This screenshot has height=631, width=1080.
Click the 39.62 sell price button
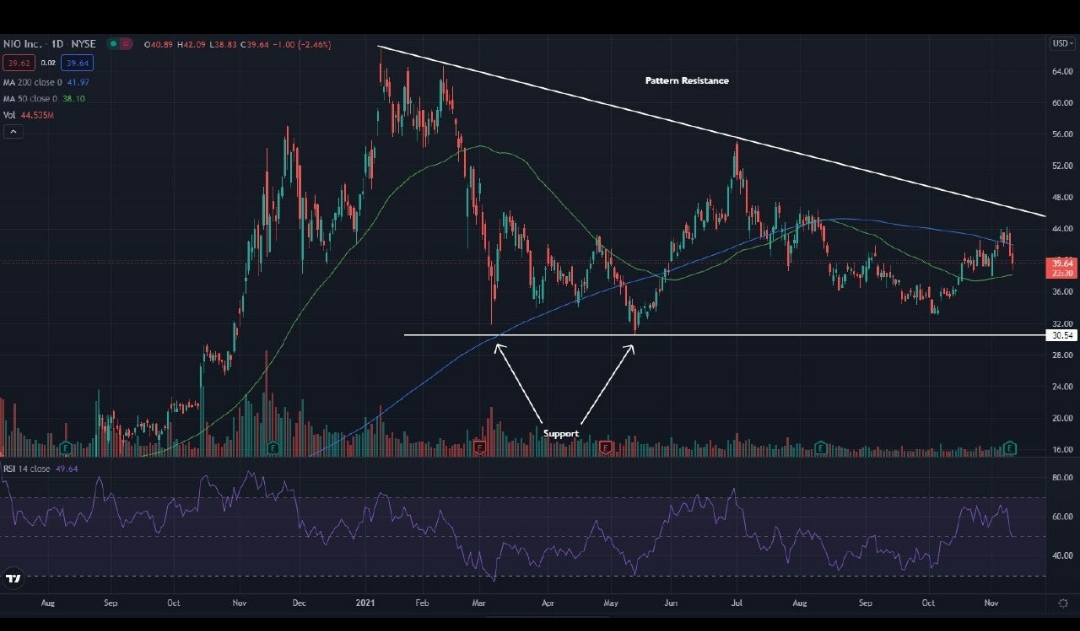(19, 63)
